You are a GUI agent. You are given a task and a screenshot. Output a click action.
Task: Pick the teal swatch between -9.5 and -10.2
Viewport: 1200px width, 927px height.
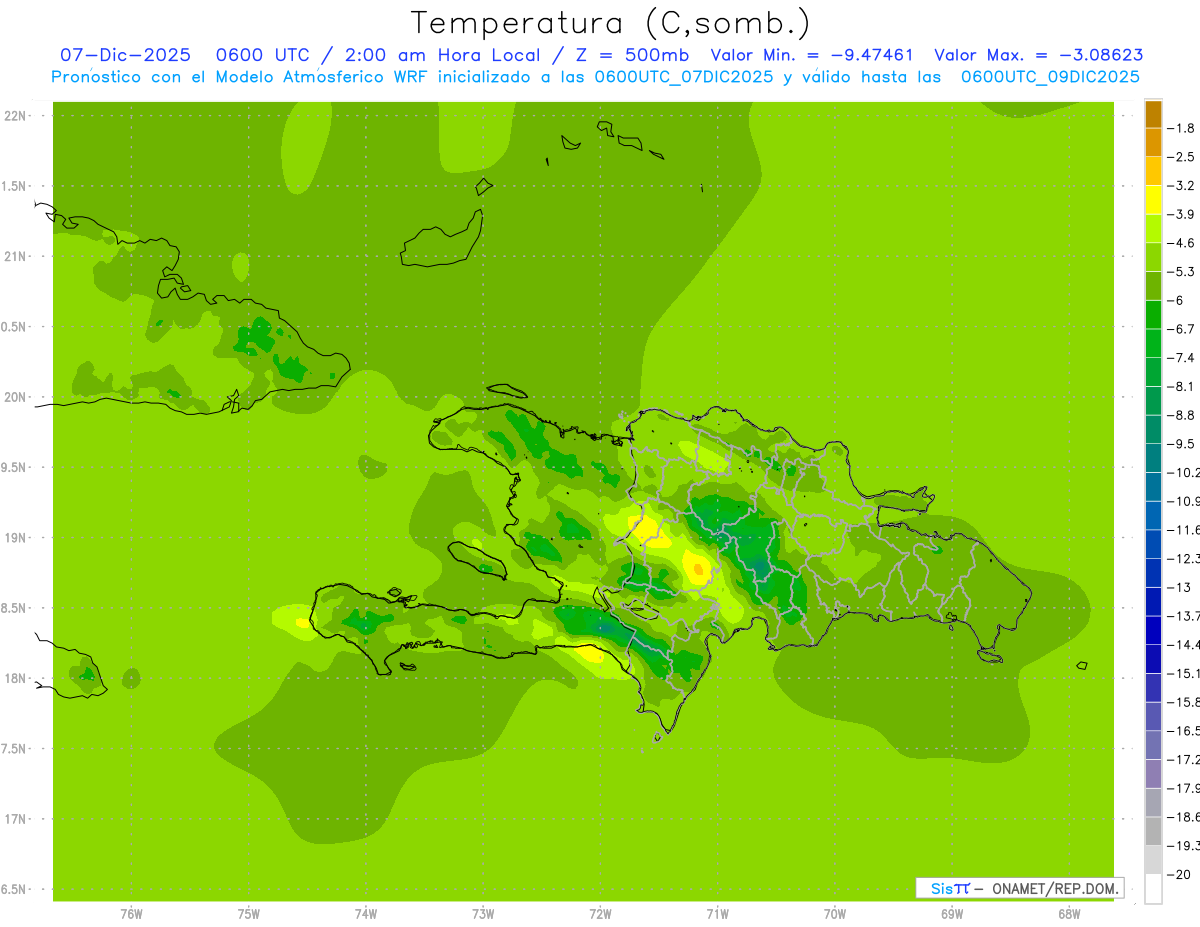1153,458
